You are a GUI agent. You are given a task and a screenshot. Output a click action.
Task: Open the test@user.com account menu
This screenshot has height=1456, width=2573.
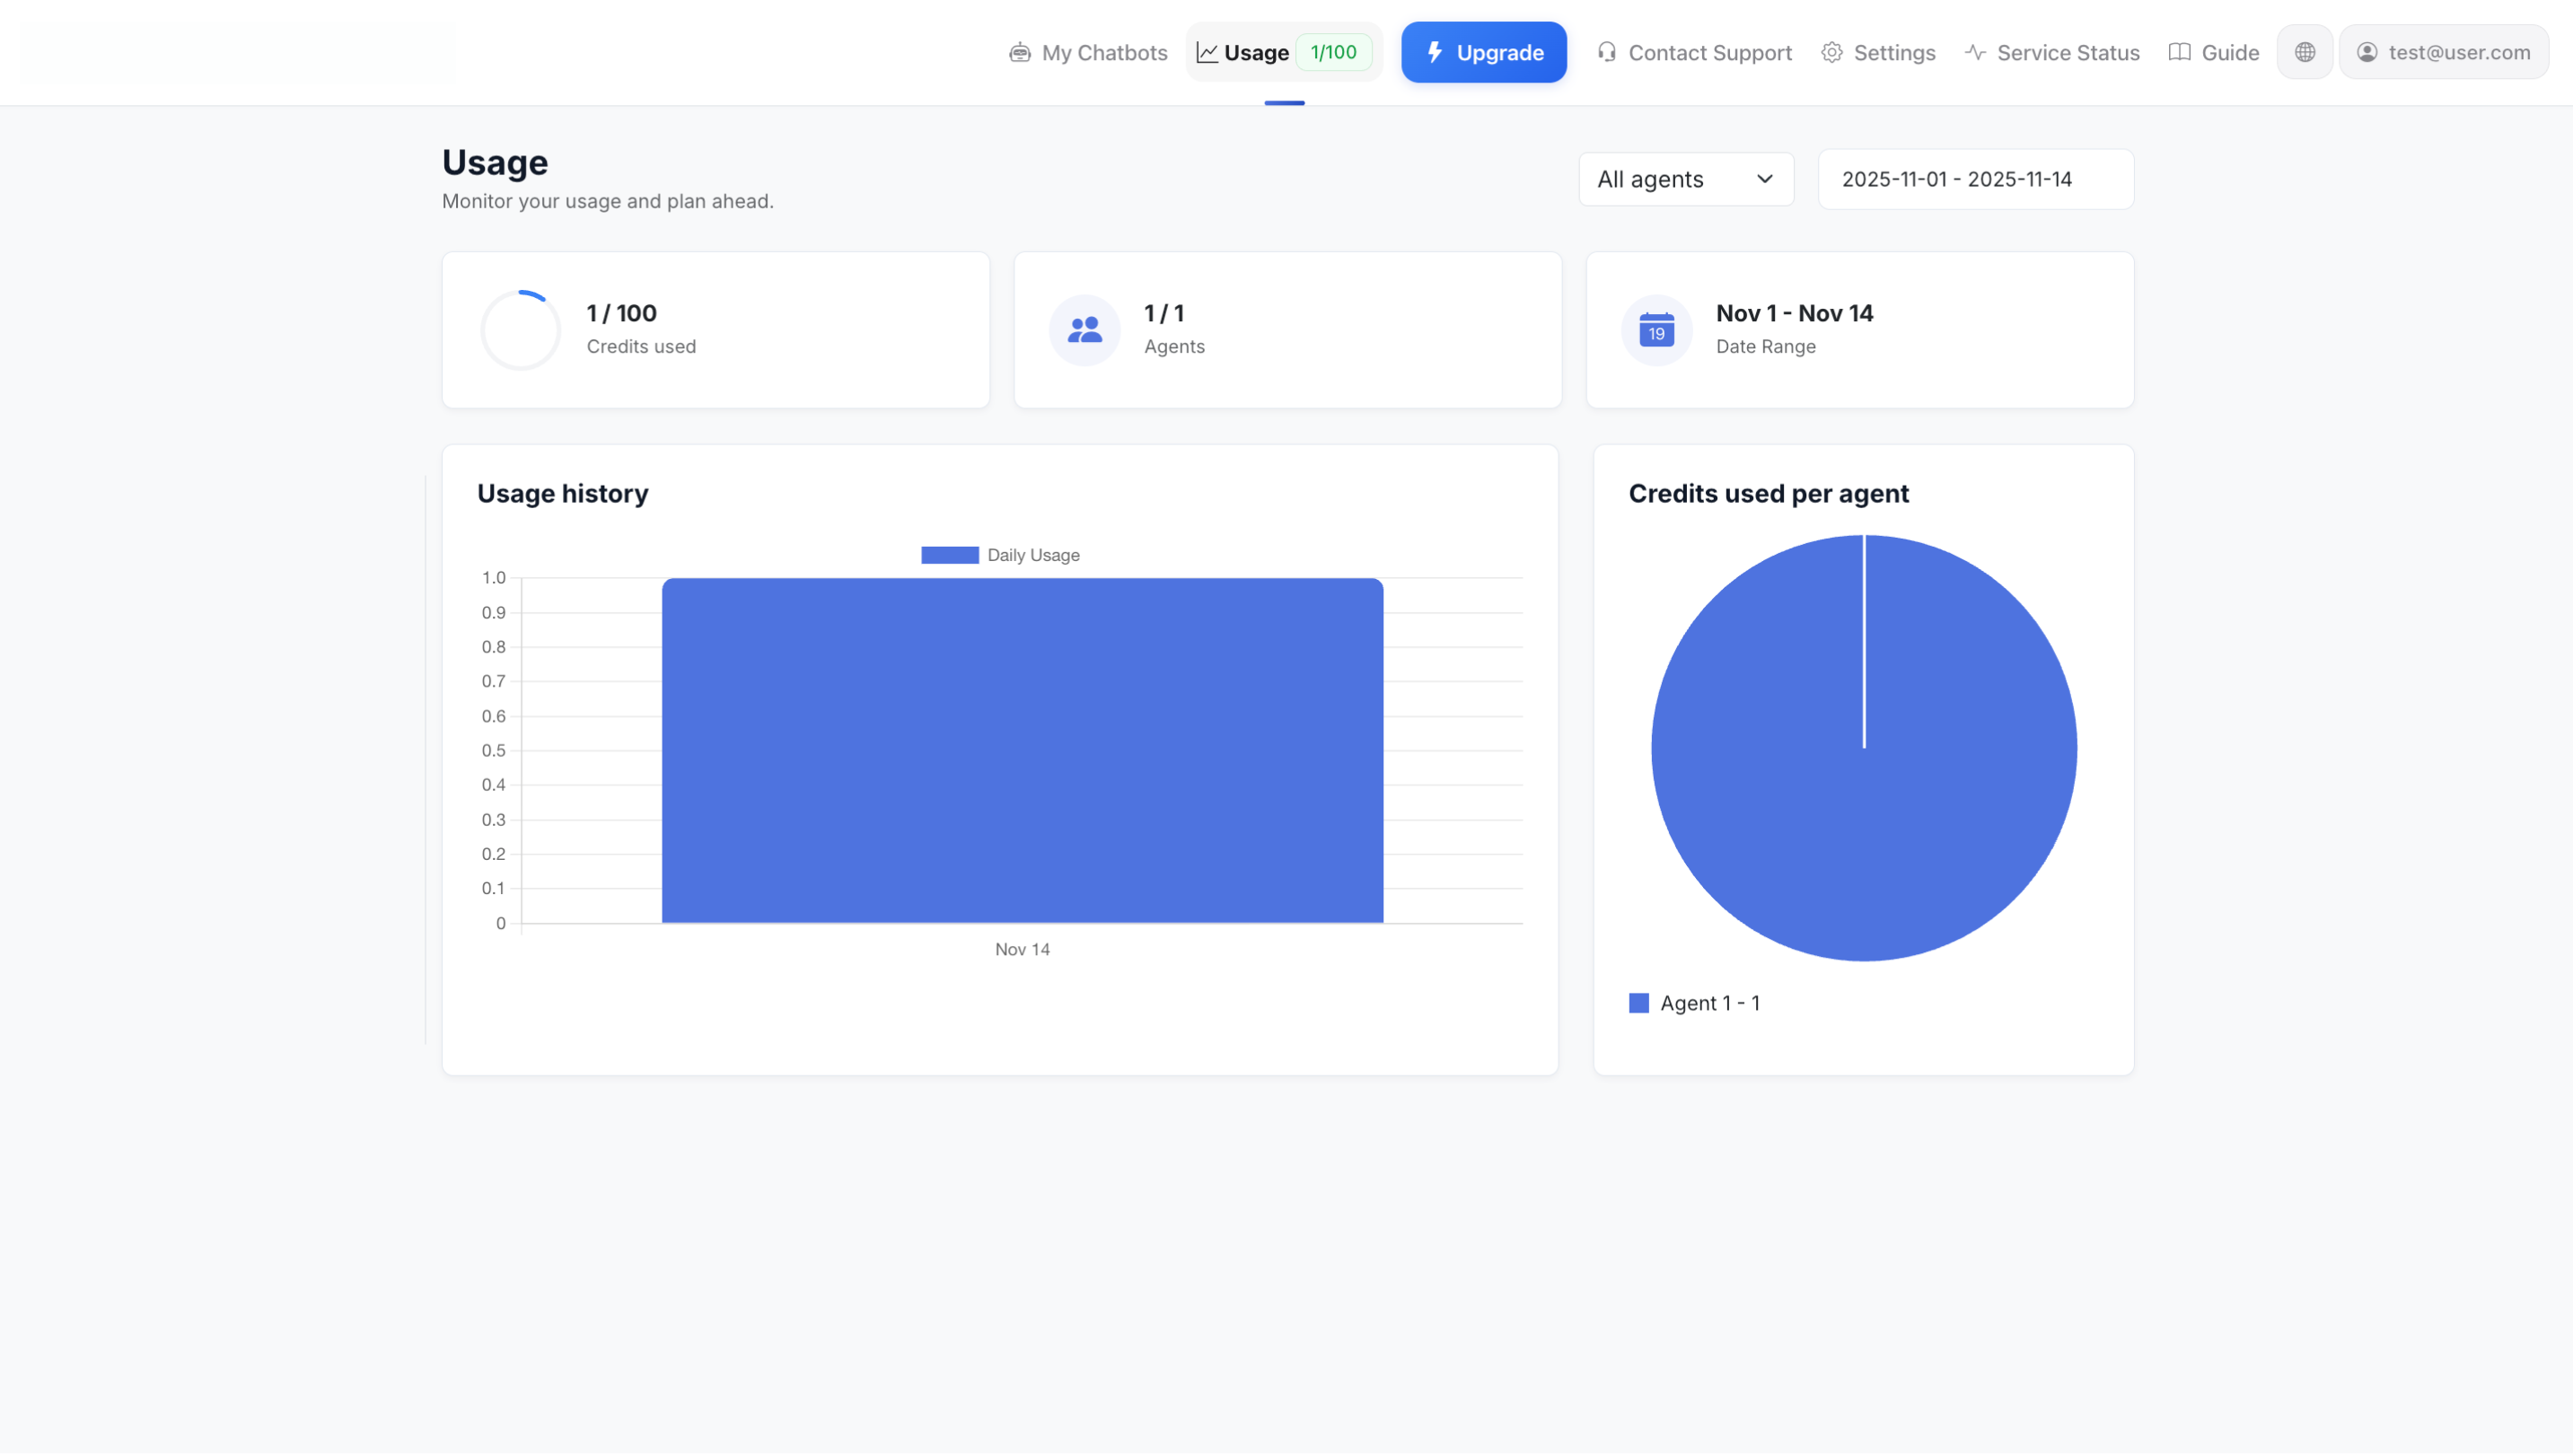point(2444,52)
